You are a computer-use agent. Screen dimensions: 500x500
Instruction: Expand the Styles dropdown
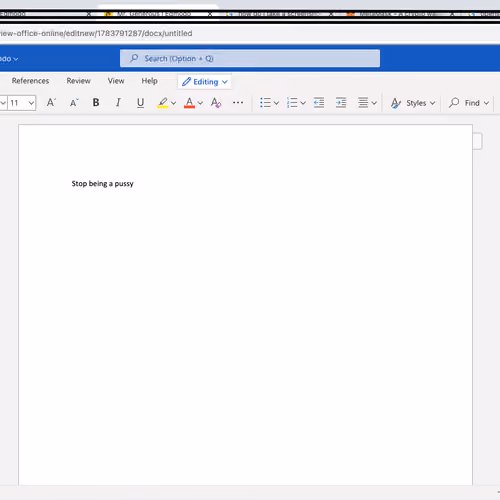click(413, 103)
